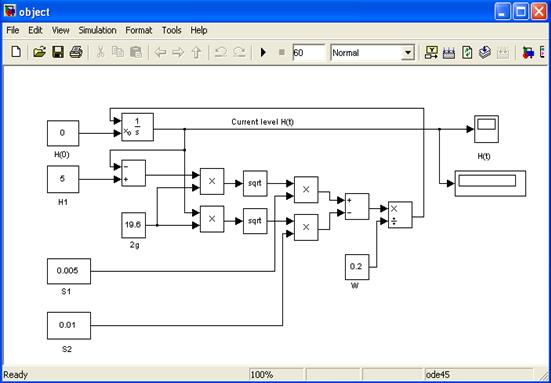
Task: Select the integrator 1/s block
Action: 137,127
